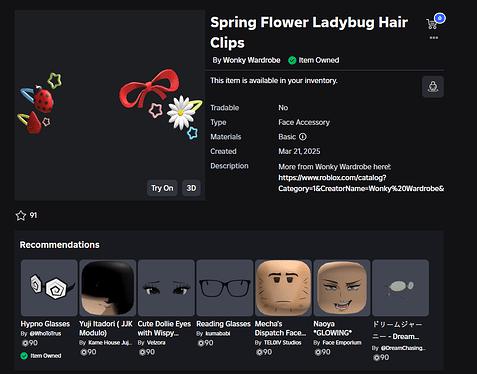Open the roblox.com catalog URL in description
Viewport: 477px width, 374px height.
[x=361, y=183]
